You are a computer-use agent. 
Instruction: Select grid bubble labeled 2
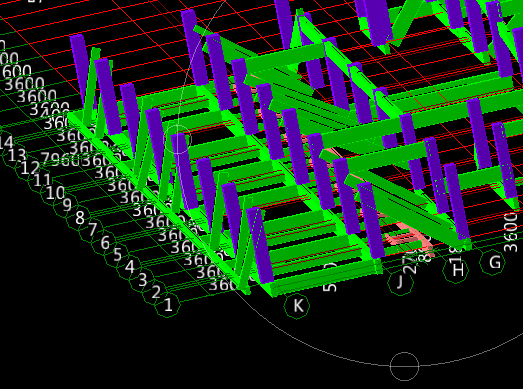point(155,292)
